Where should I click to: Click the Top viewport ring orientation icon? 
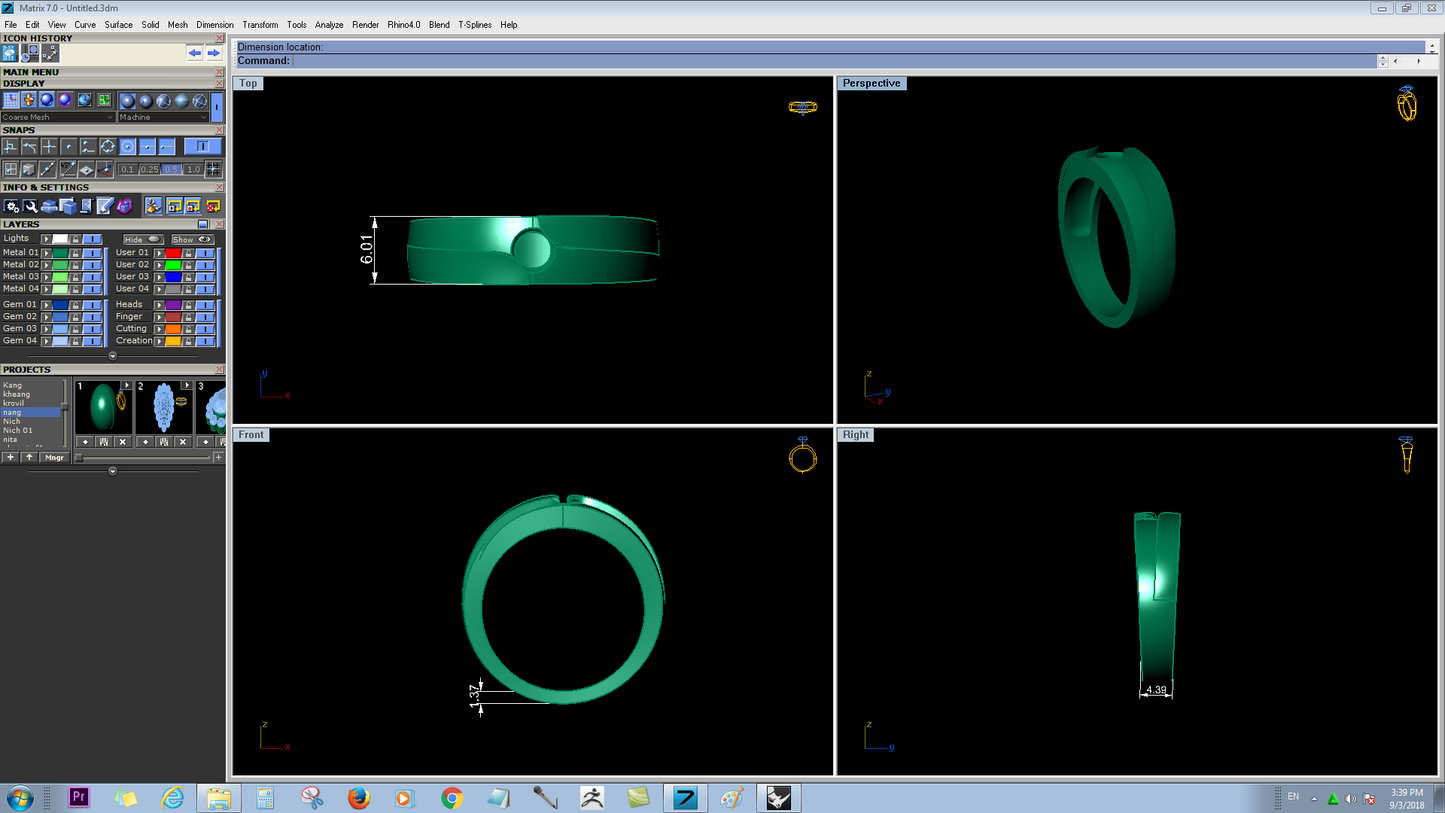click(x=803, y=107)
